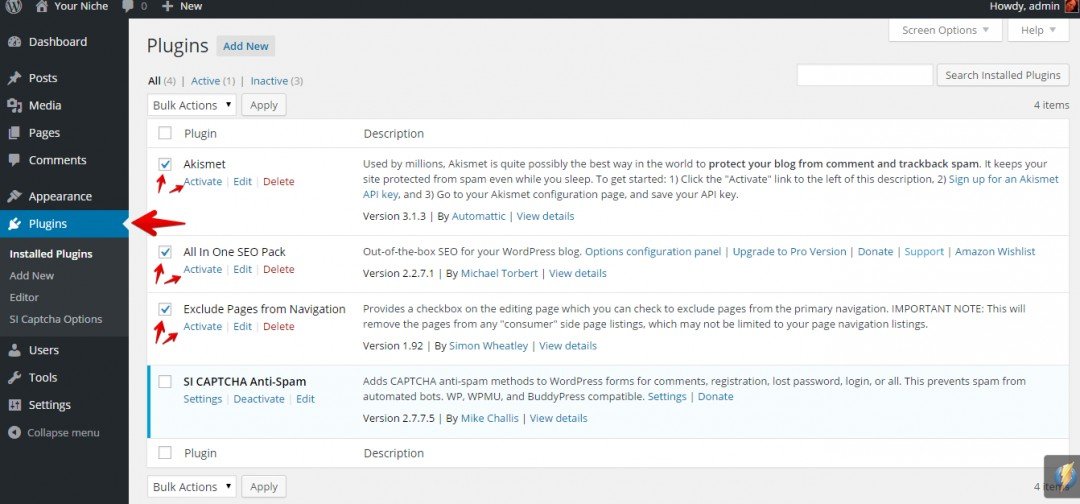
Task: Click the Tools wrench icon
Action: pos(14,377)
